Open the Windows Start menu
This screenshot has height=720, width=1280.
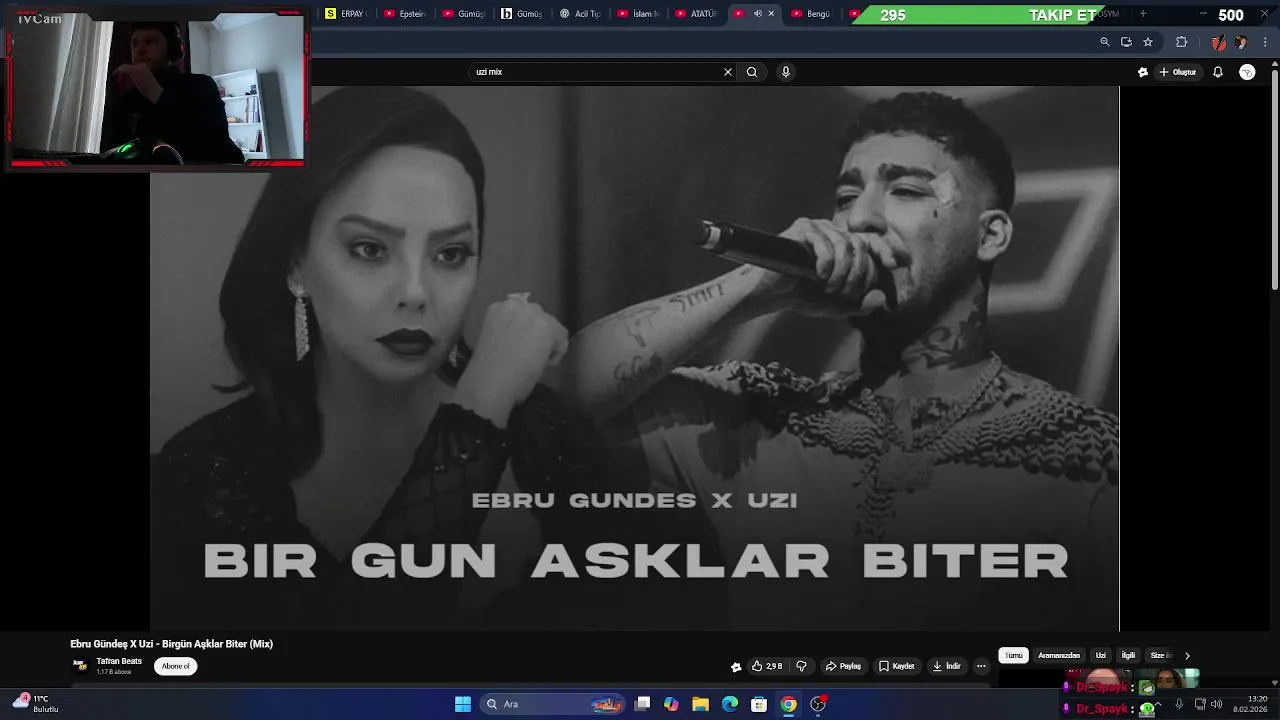click(x=463, y=704)
